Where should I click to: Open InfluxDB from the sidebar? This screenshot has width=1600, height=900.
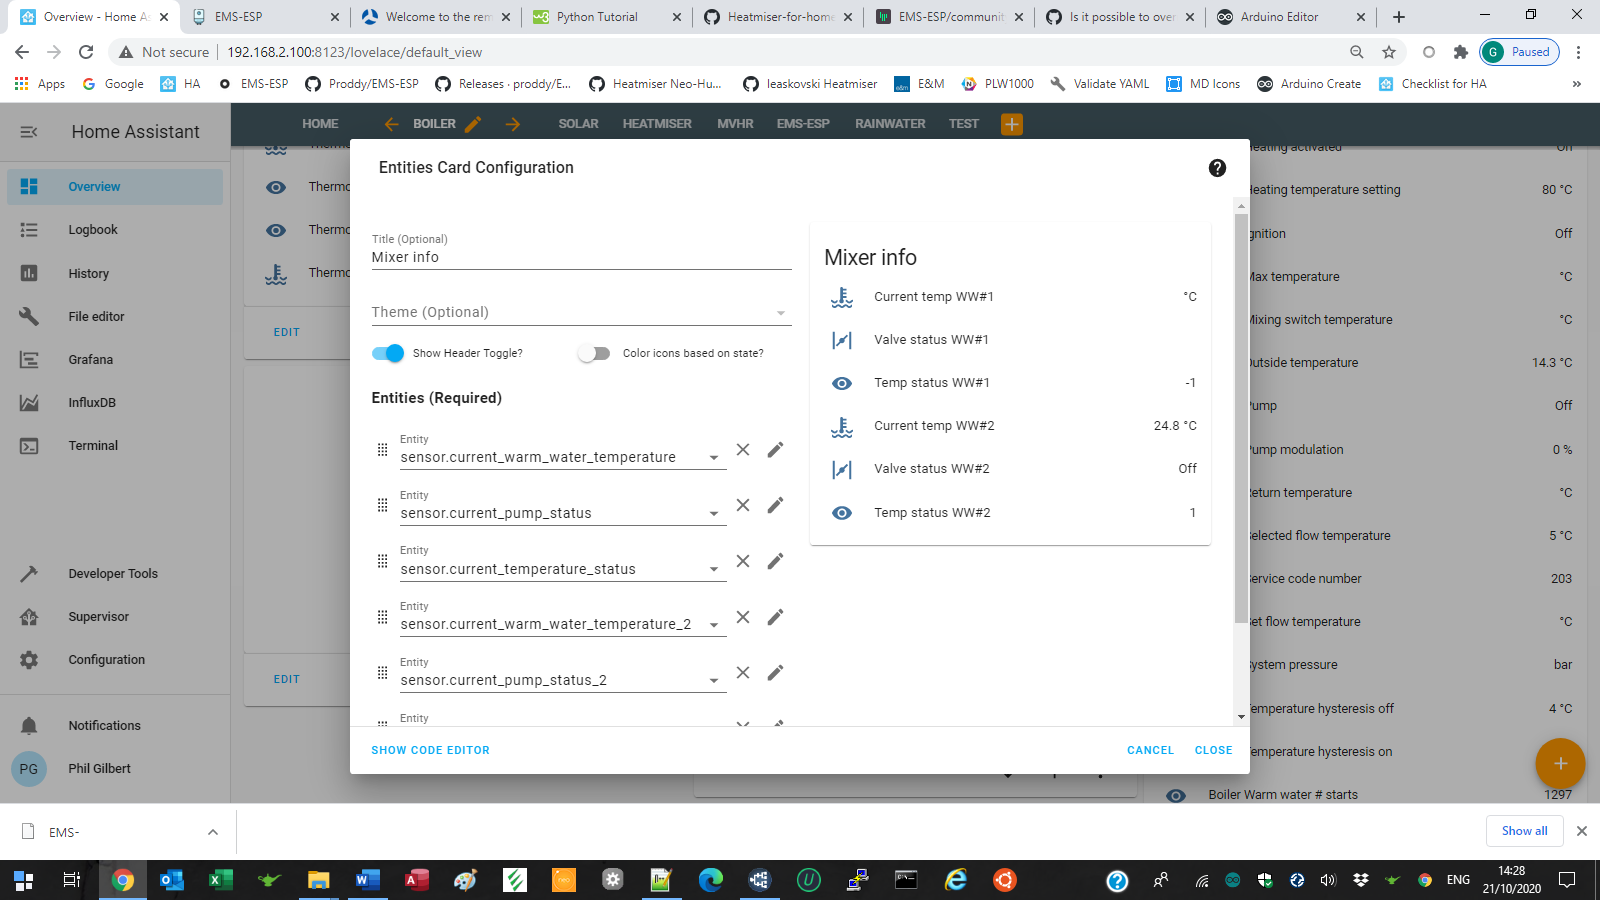(115, 402)
